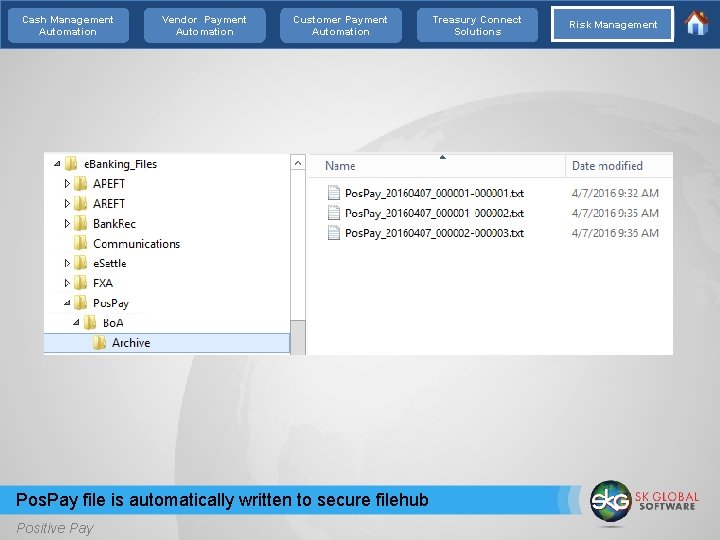Click the folder tree scrollbar thumb
The width and height of the screenshot is (720, 540).
(298, 337)
